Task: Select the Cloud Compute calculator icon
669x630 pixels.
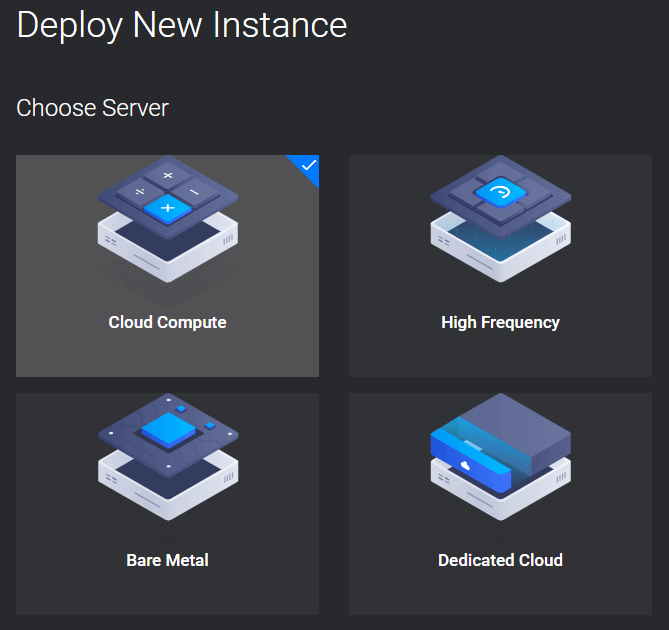Action: [168, 219]
